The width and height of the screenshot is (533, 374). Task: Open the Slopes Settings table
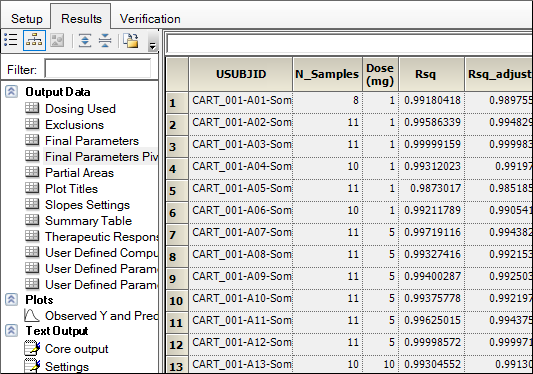tap(87, 204)
